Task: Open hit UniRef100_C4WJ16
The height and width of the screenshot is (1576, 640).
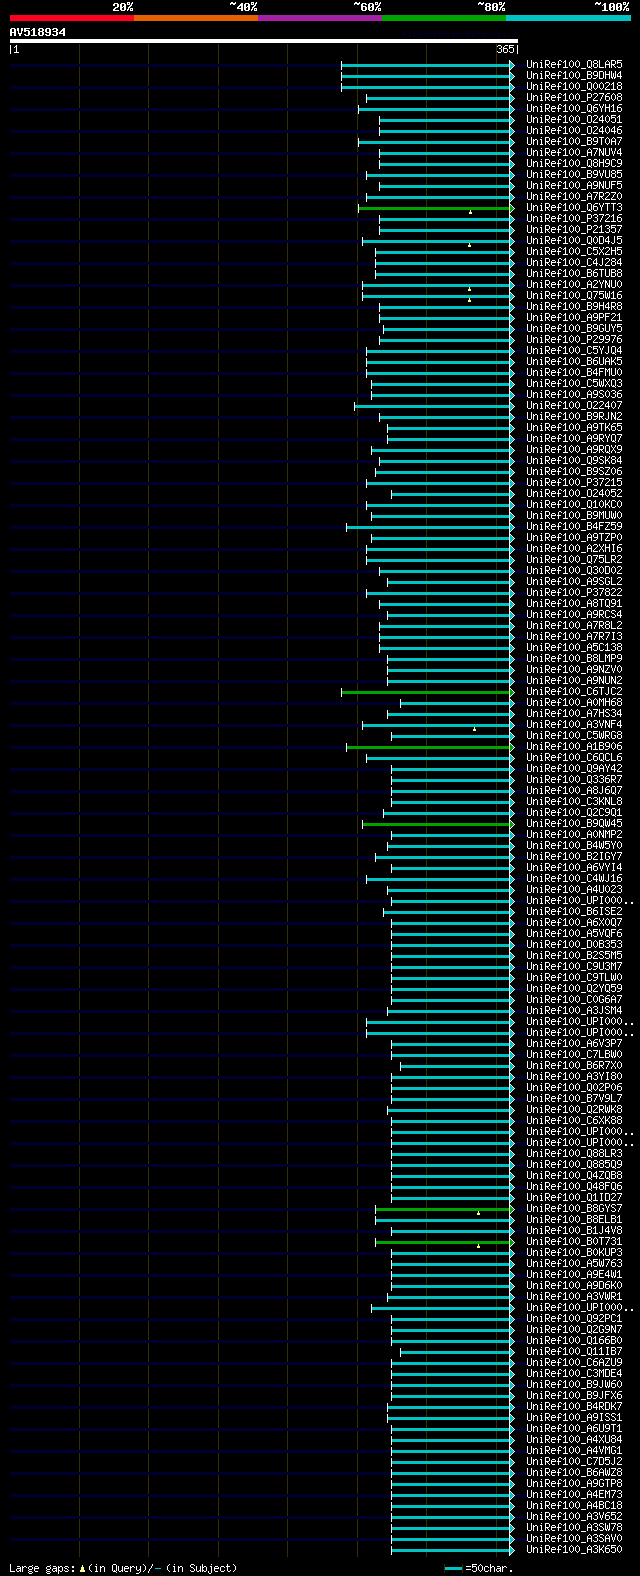Action: (574, 878)
